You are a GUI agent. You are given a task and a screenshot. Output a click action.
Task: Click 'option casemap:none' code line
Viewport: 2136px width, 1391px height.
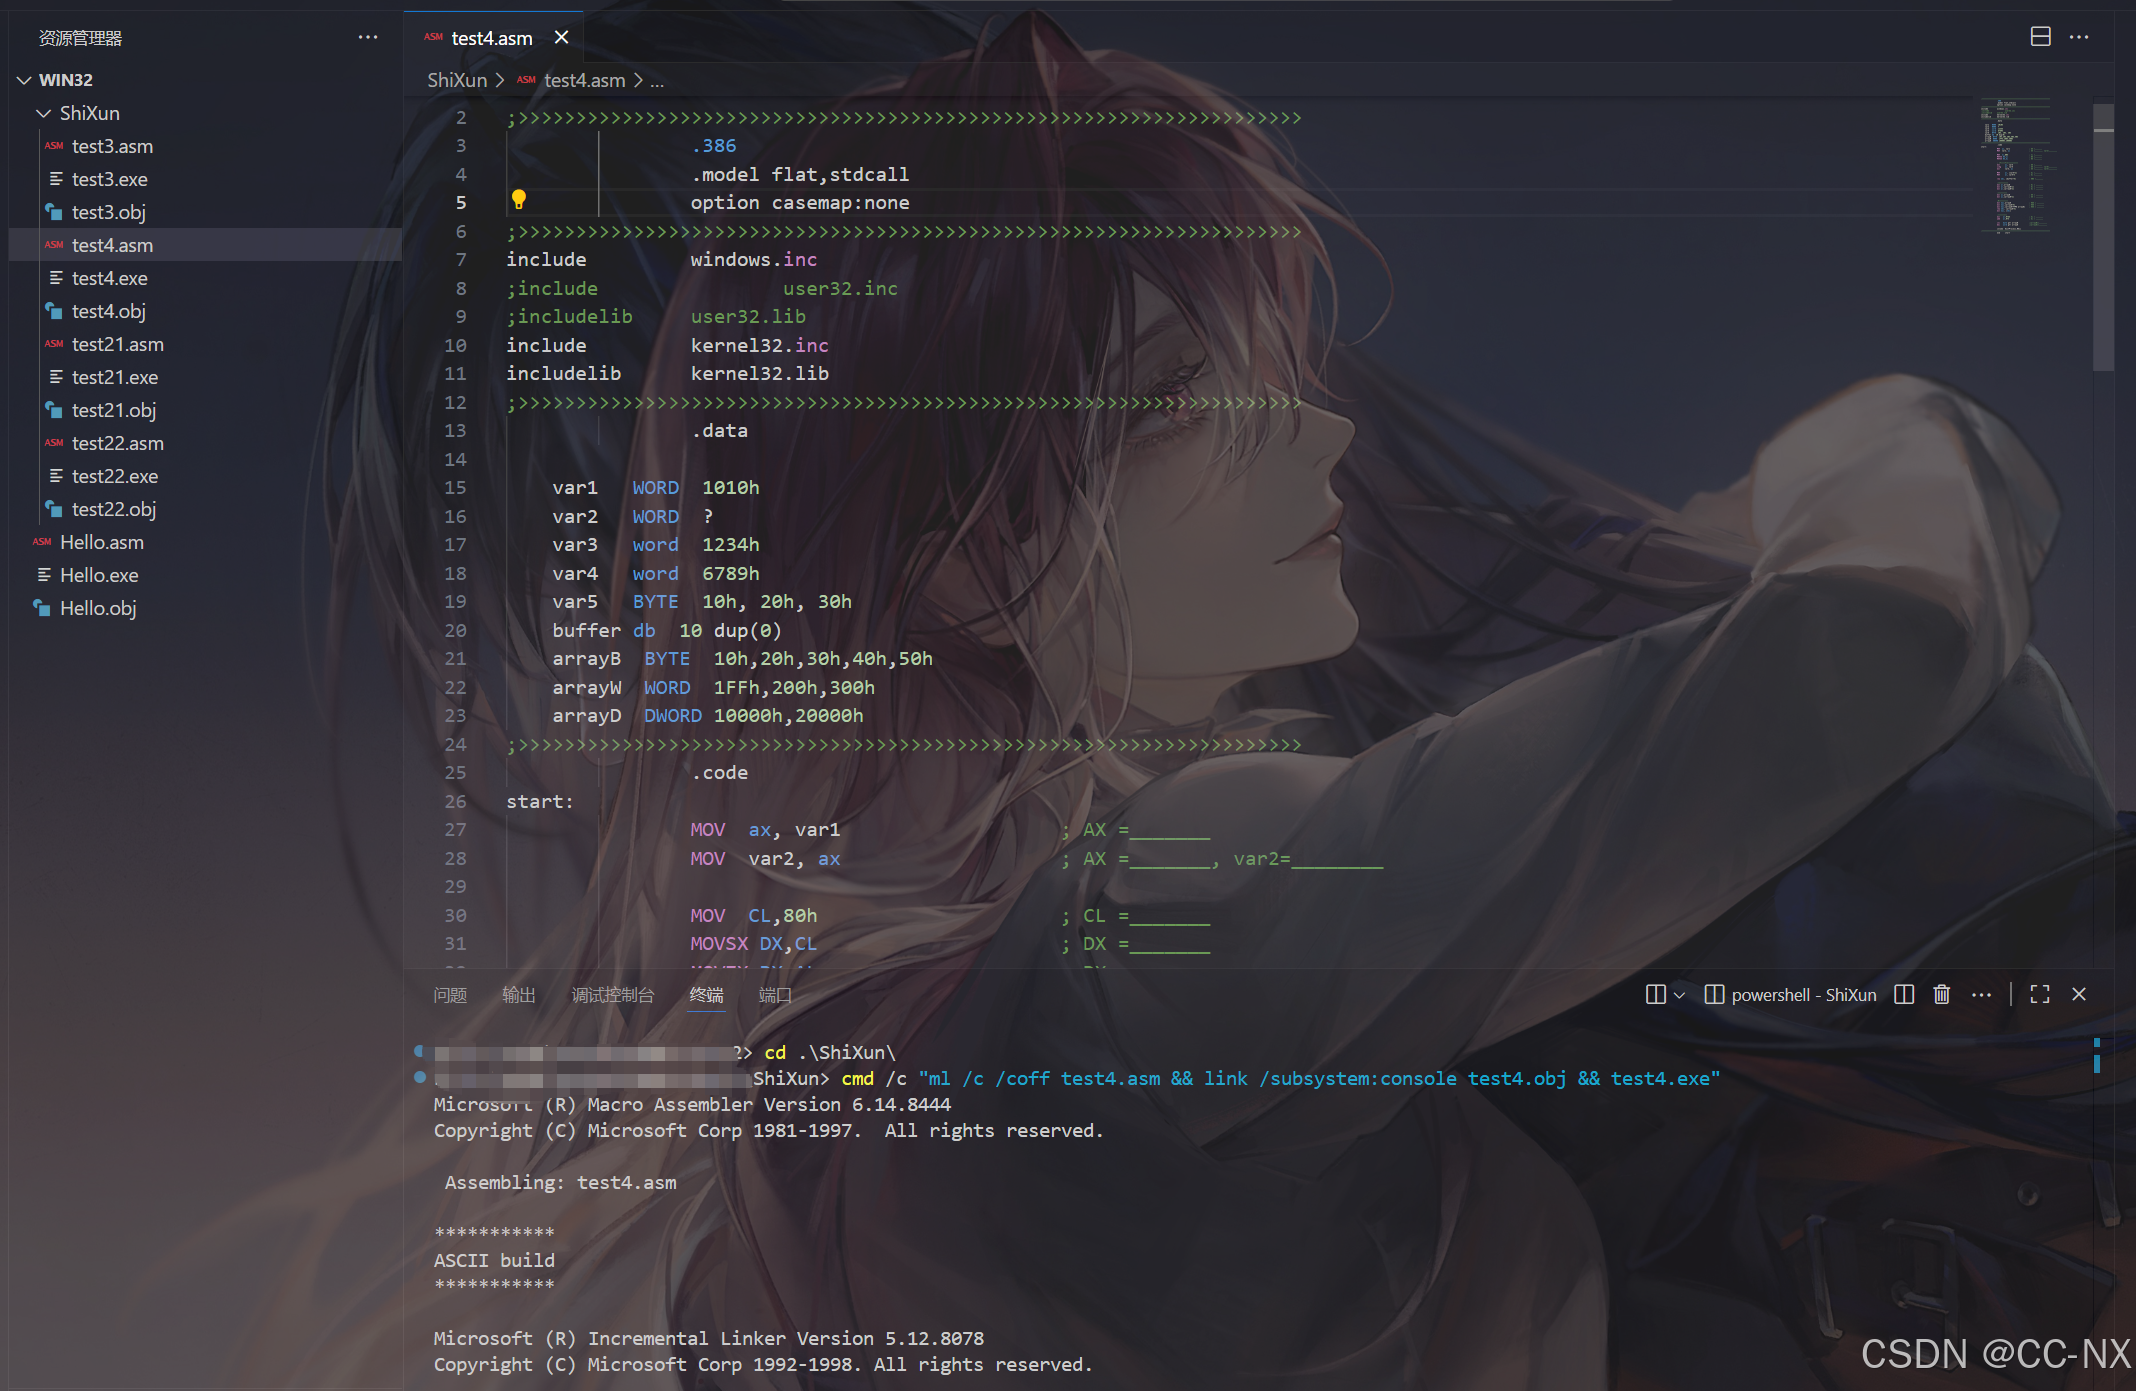[x=800, y=203]
